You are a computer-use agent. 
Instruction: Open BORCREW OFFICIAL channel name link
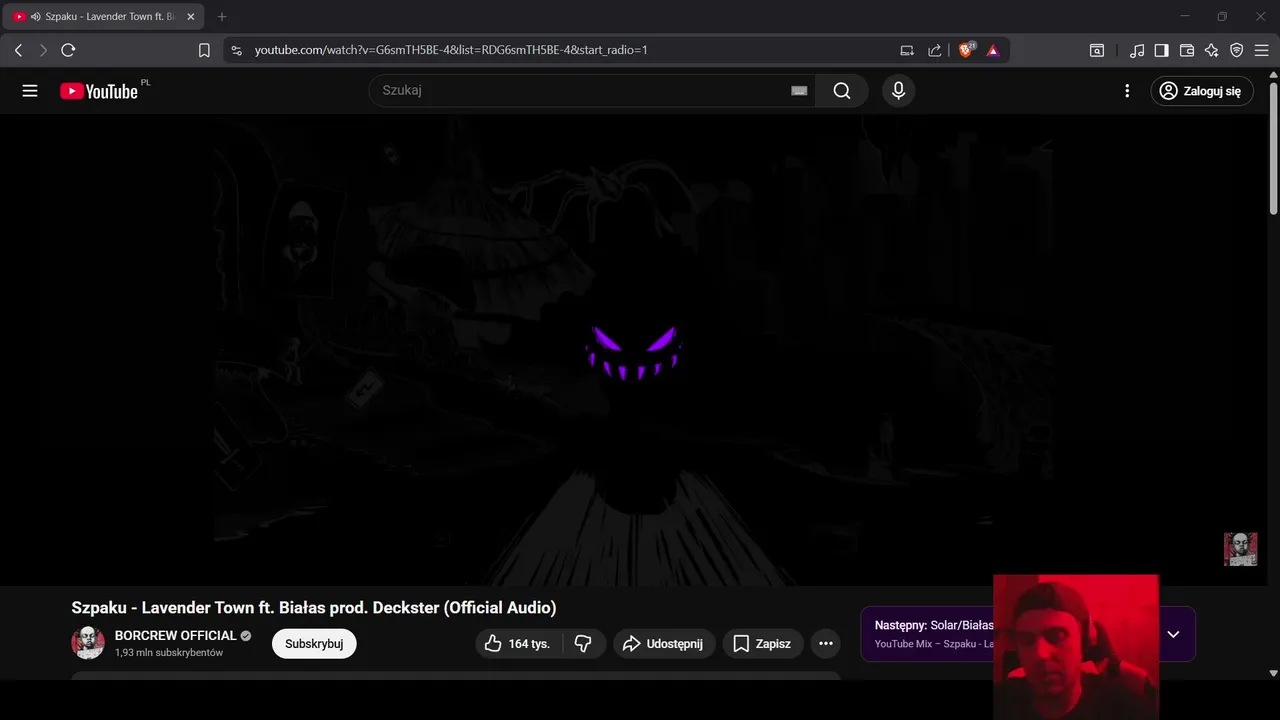pos(176,635)
